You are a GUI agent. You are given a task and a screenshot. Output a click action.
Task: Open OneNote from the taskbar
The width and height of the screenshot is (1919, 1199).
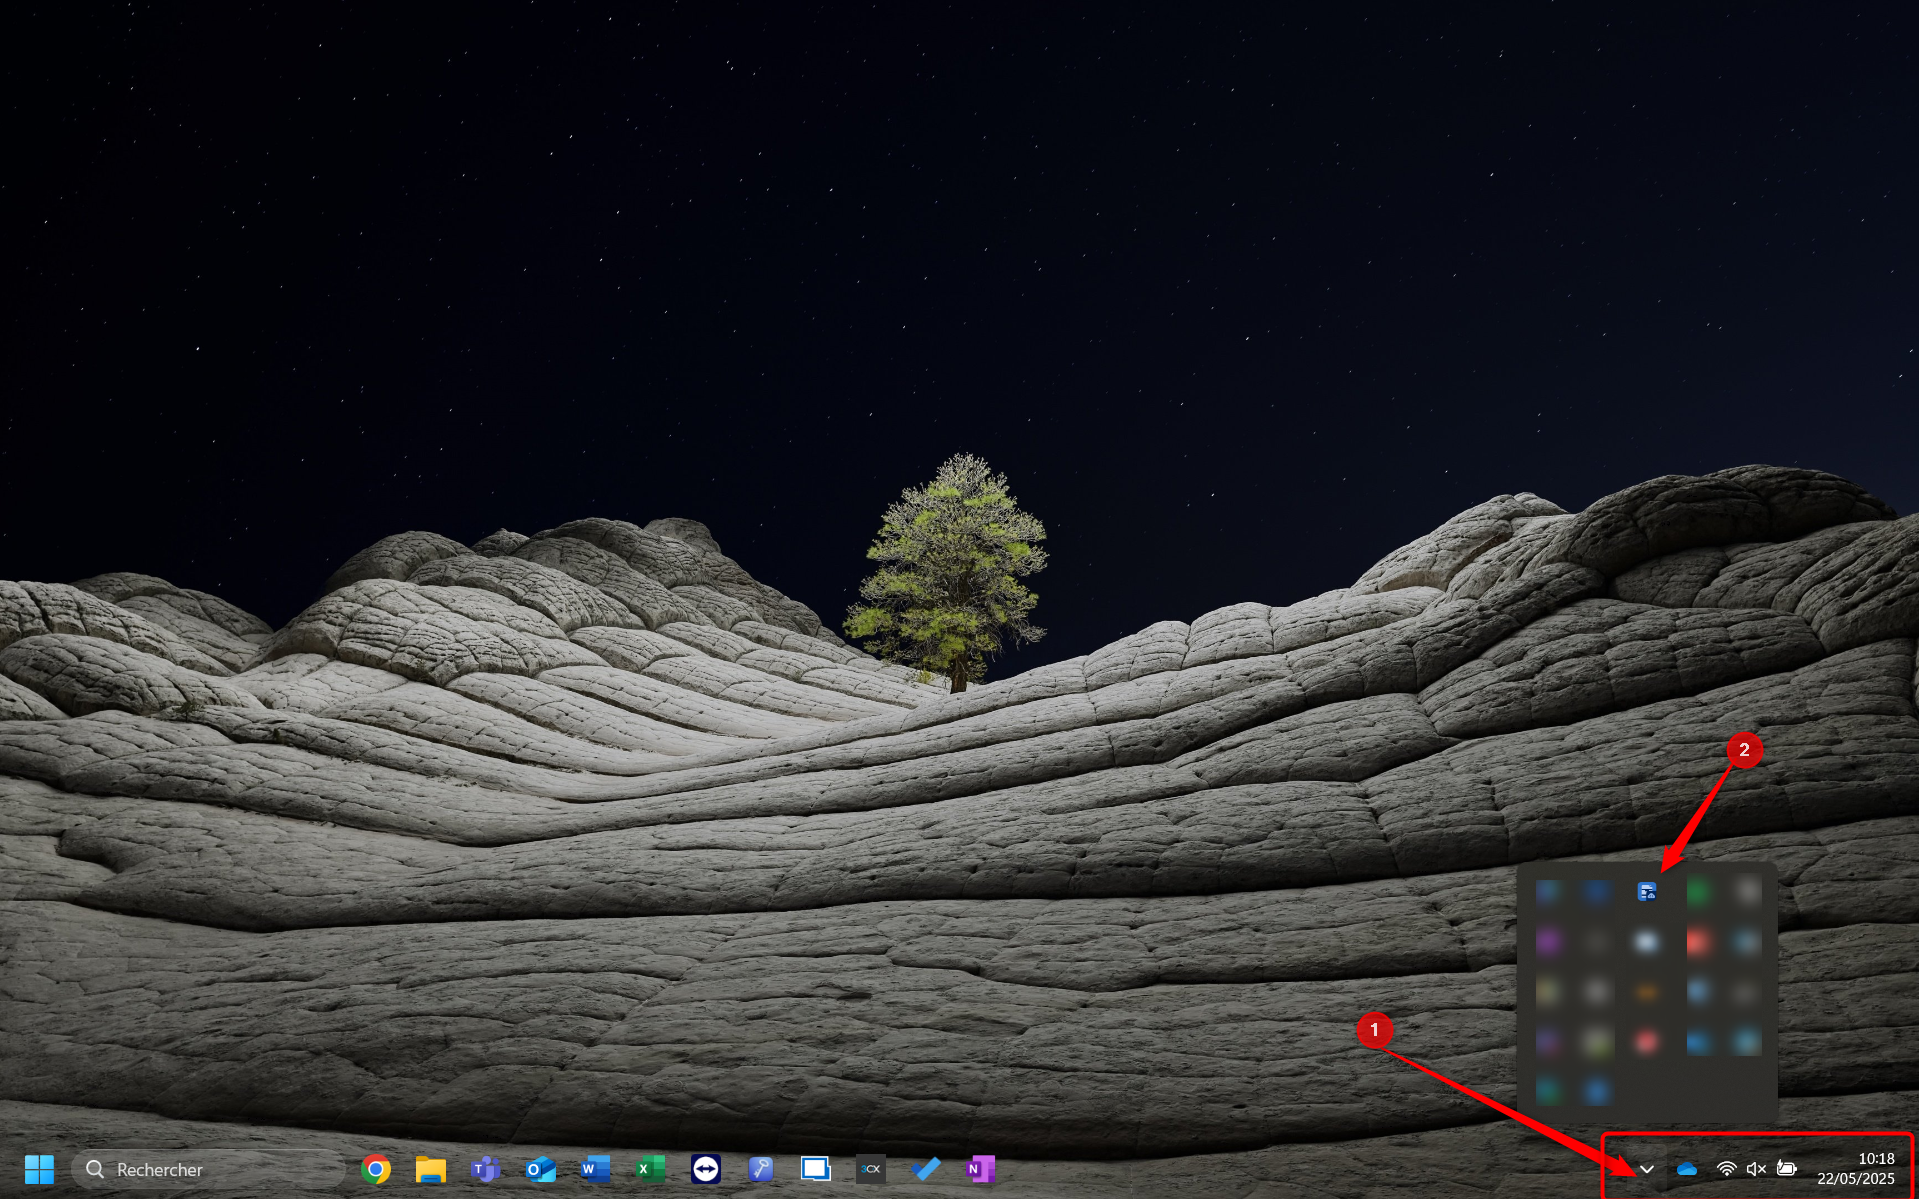[980, 1168]
